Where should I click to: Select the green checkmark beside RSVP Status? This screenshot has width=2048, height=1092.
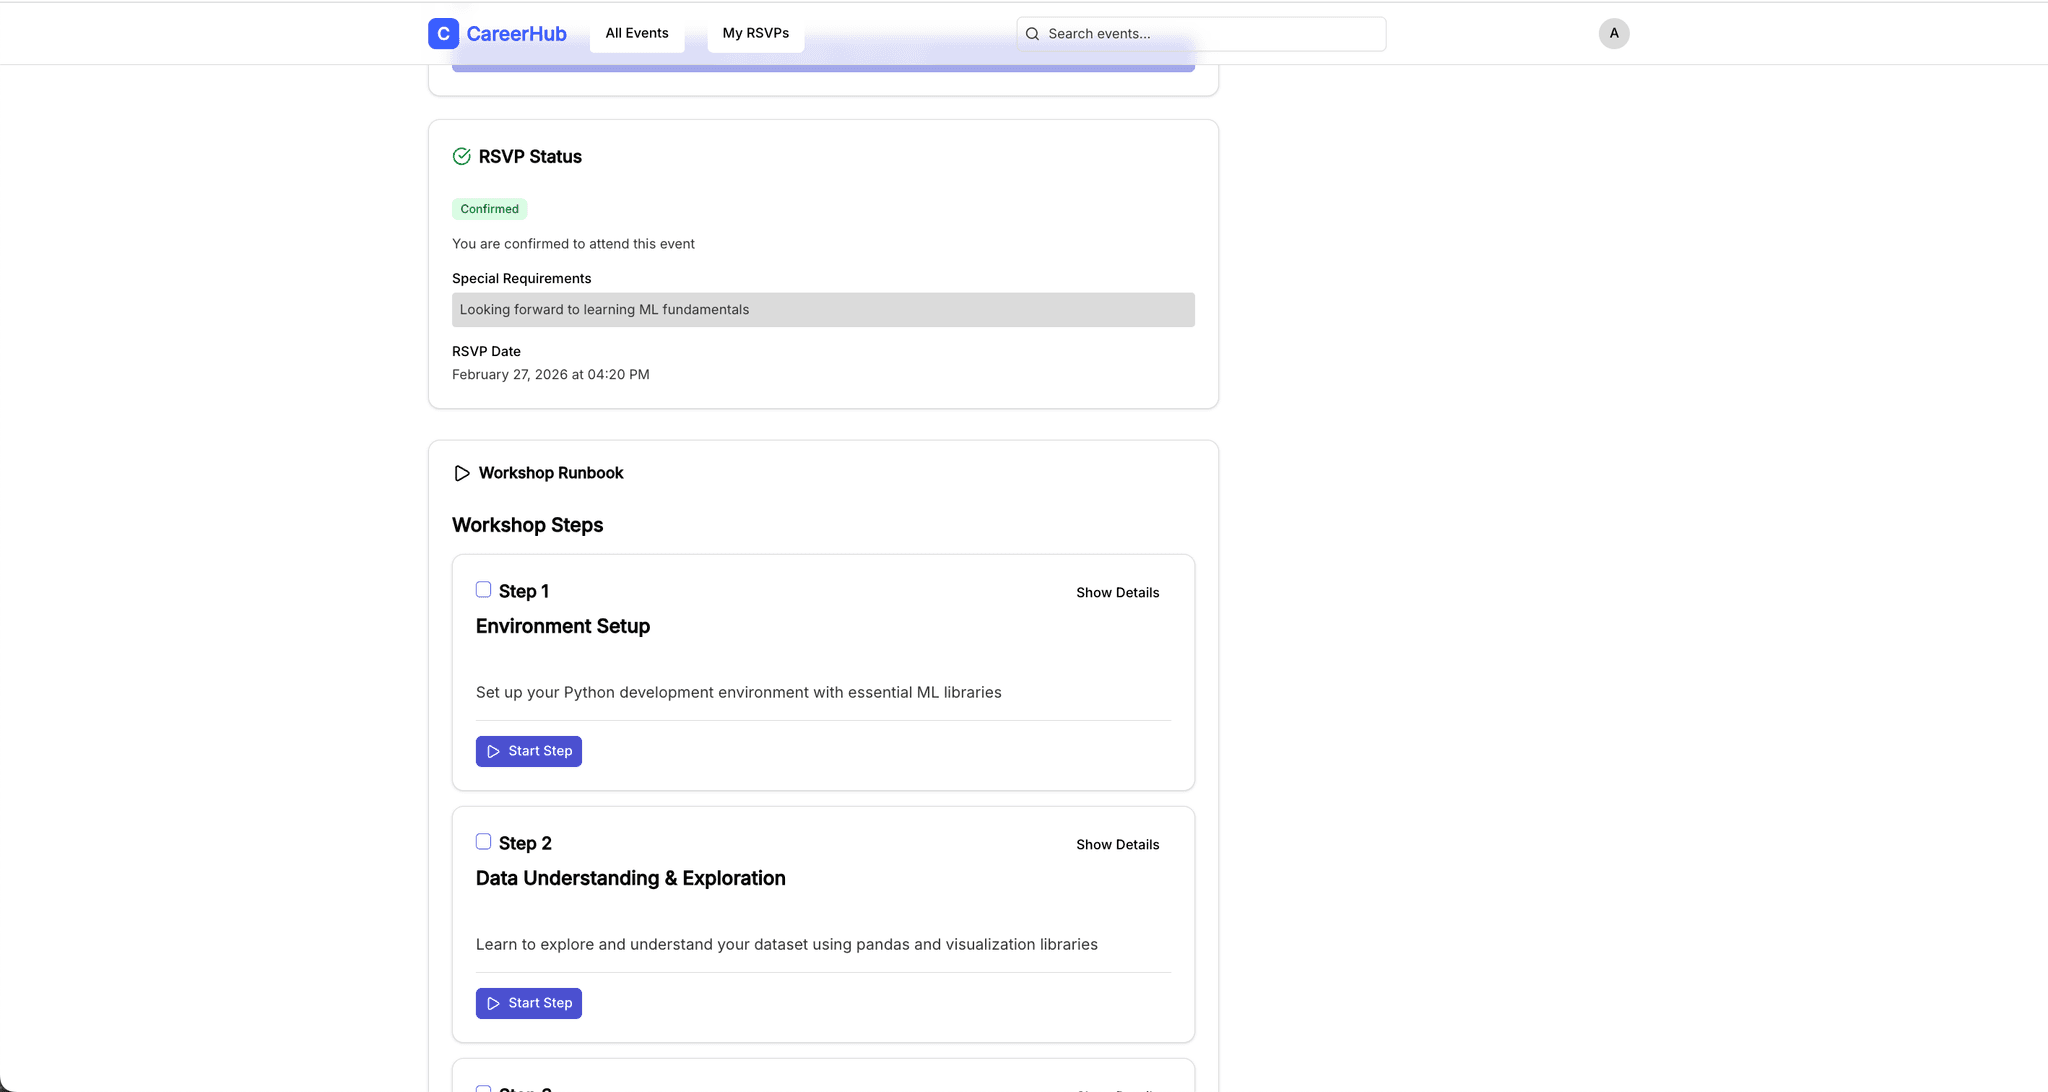click(x=462, y=156)
